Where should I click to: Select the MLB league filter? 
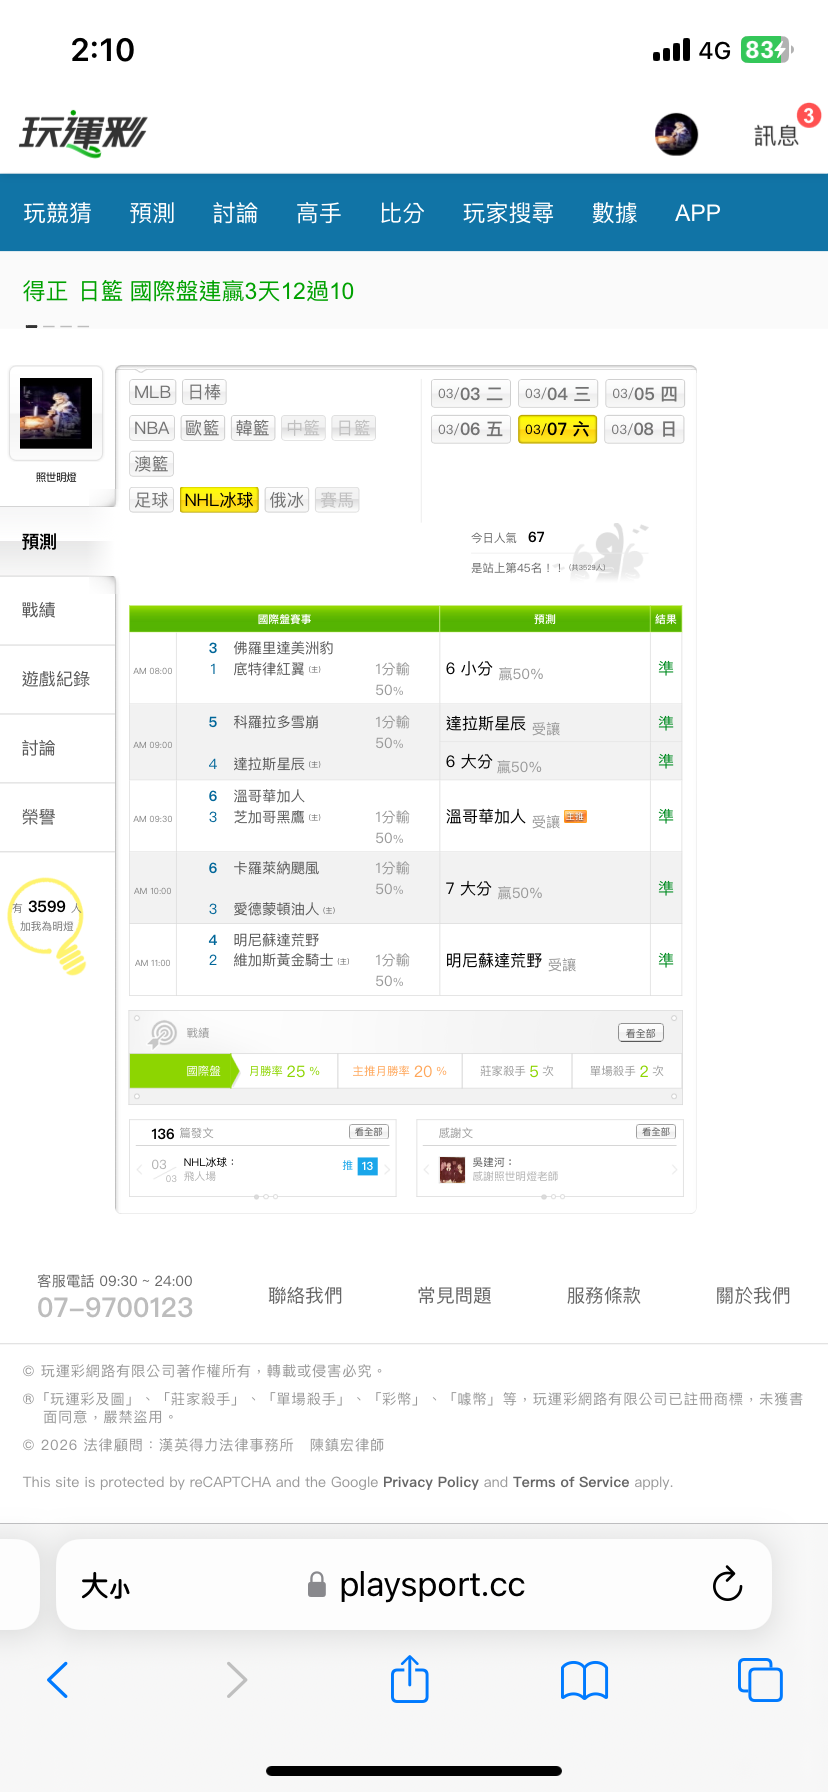[x=153, y=392]
